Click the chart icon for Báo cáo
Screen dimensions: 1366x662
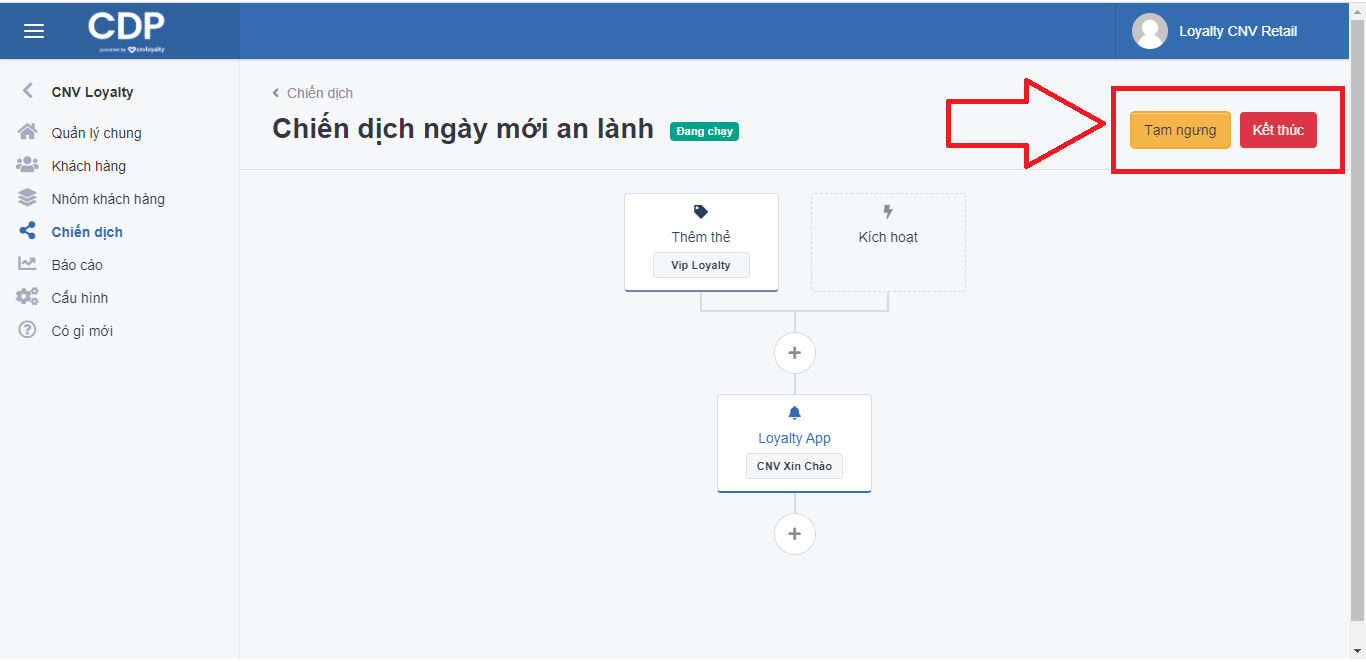pos(28,264)
